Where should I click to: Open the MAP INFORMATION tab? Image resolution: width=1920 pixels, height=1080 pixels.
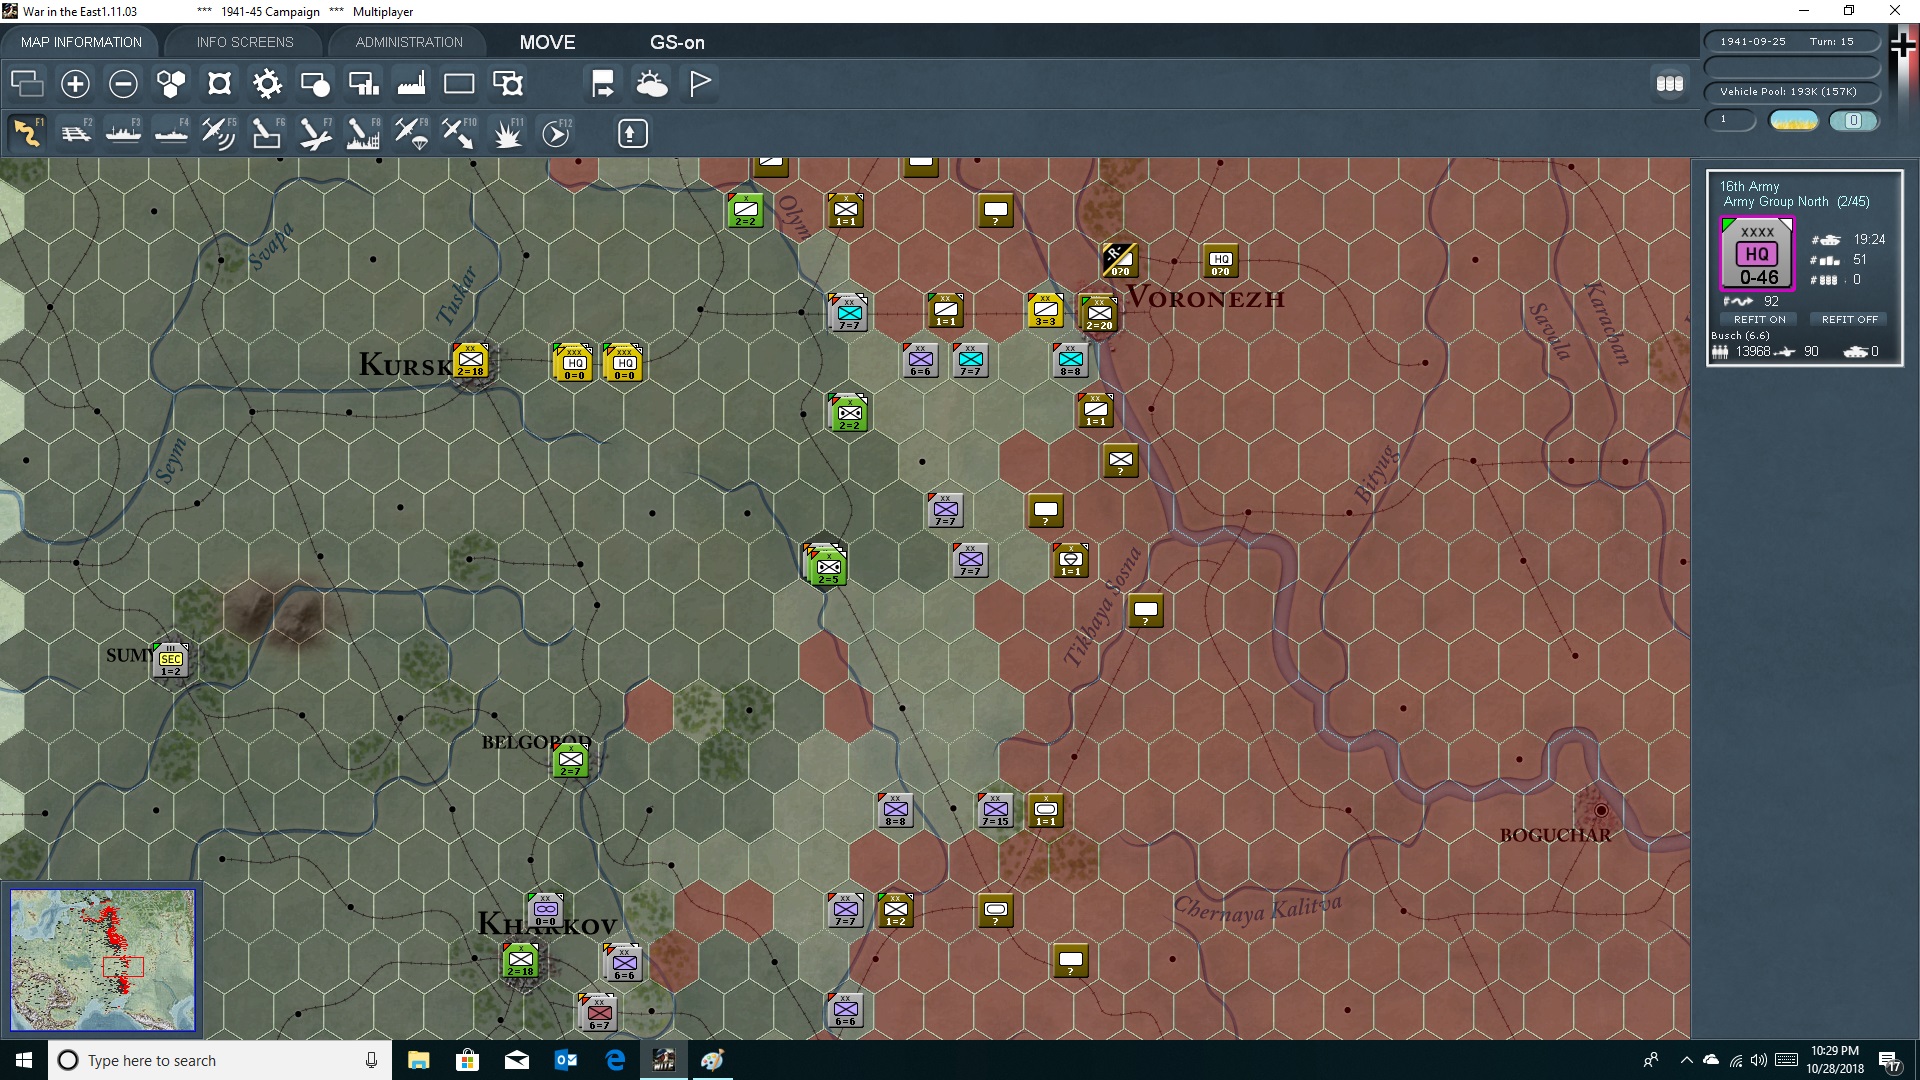81,42
